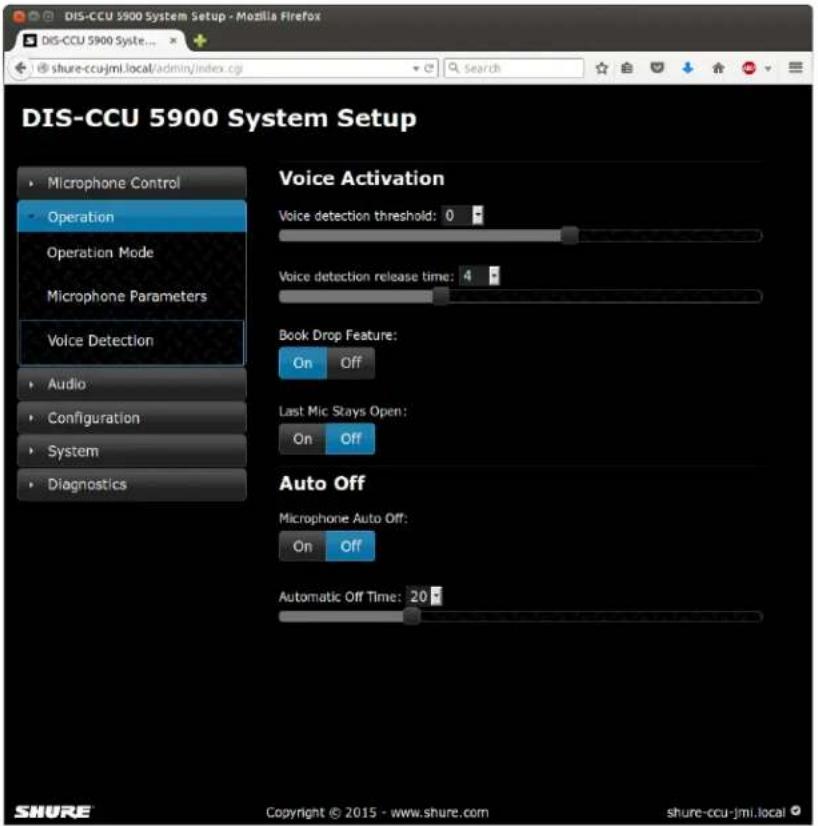
Task: Click the DIS-CCU 5900 System Setup heading
Action: coord(219,117)
